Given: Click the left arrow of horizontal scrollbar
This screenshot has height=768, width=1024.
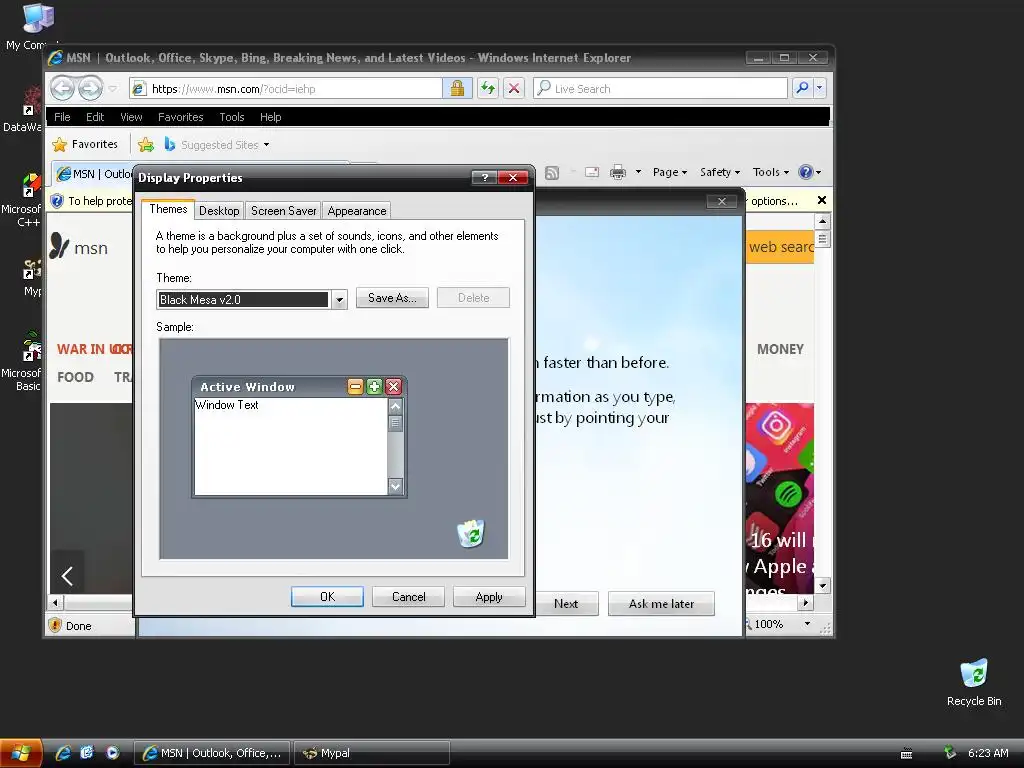Looking at the screenshot, I should [x=56, y=603].
